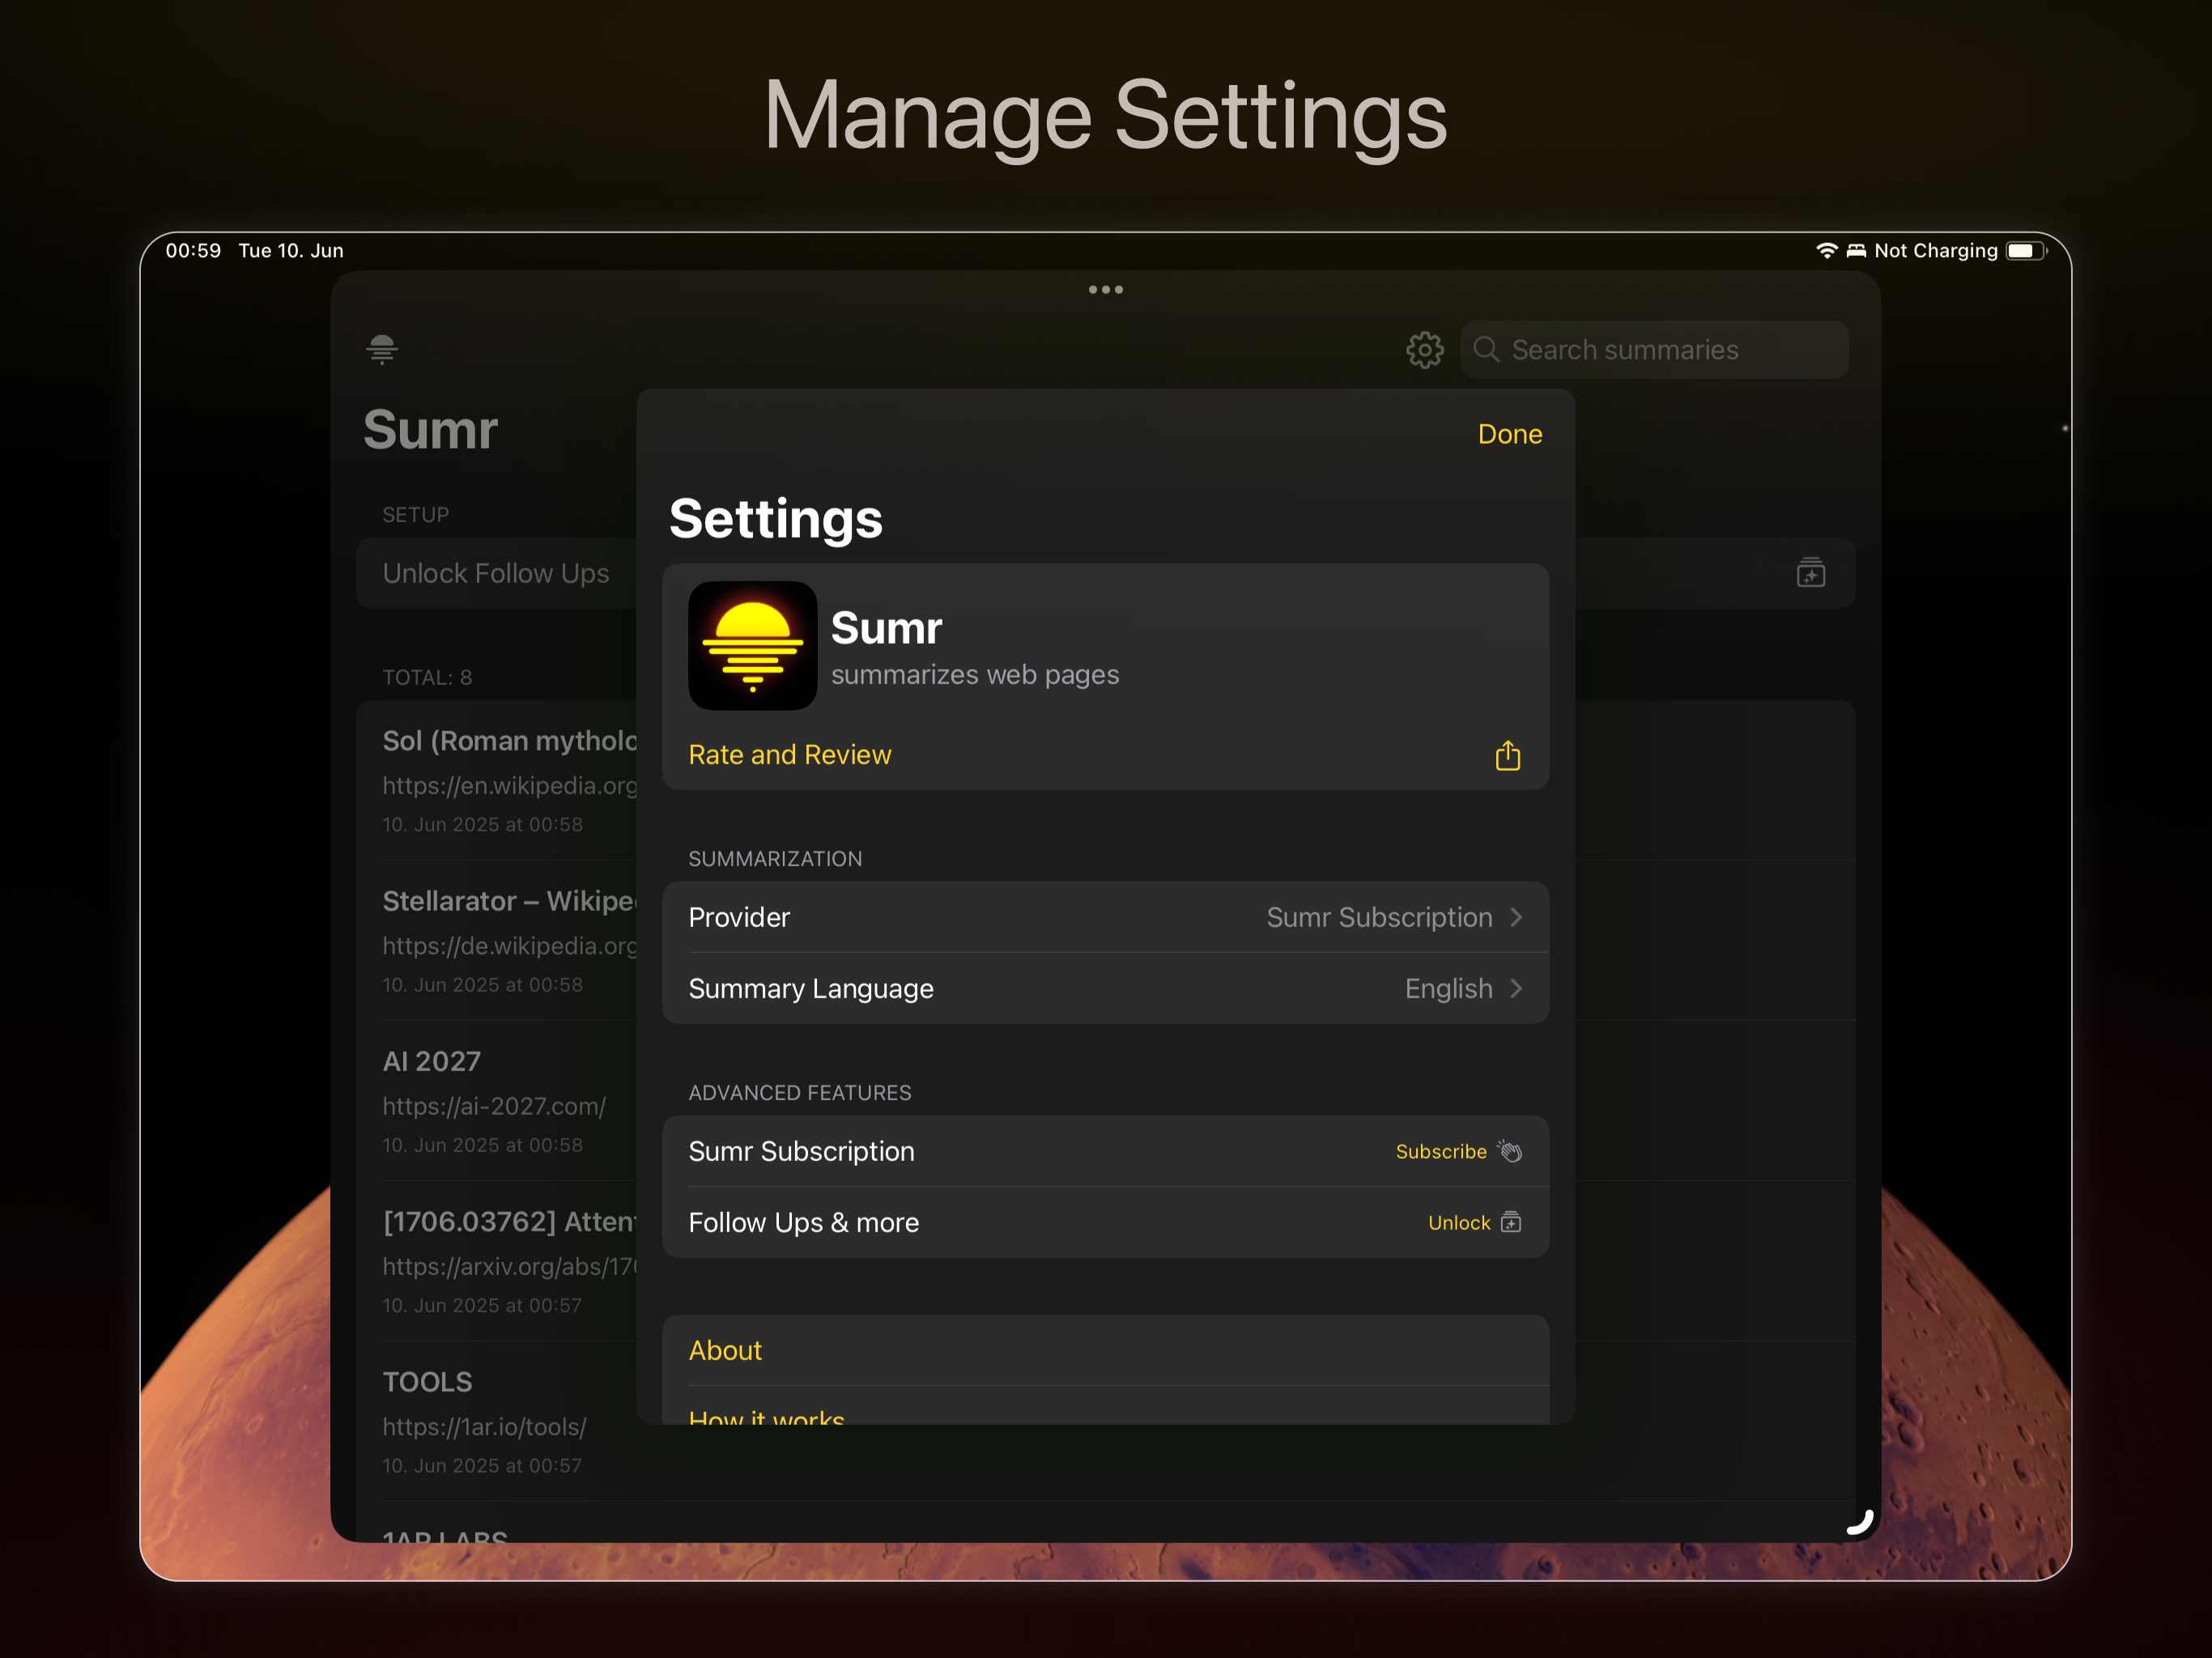Viewport: 2212px width, 1658px height.
Task: Open the Sol (Roman mythology) summary
Action: click(x=497, y=780)
